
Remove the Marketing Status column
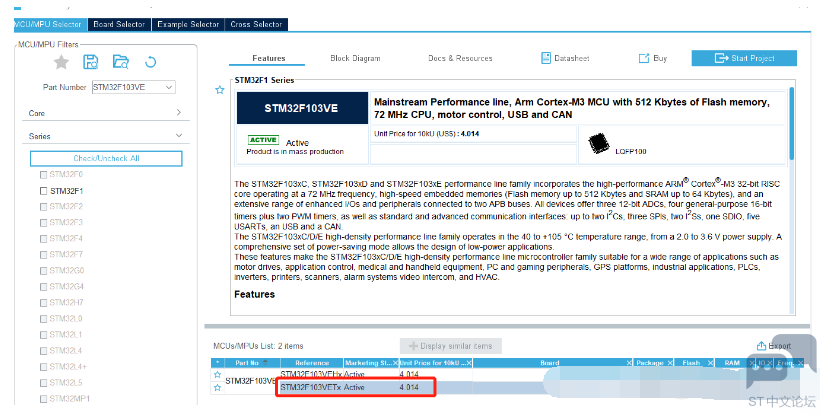point(396,363)
